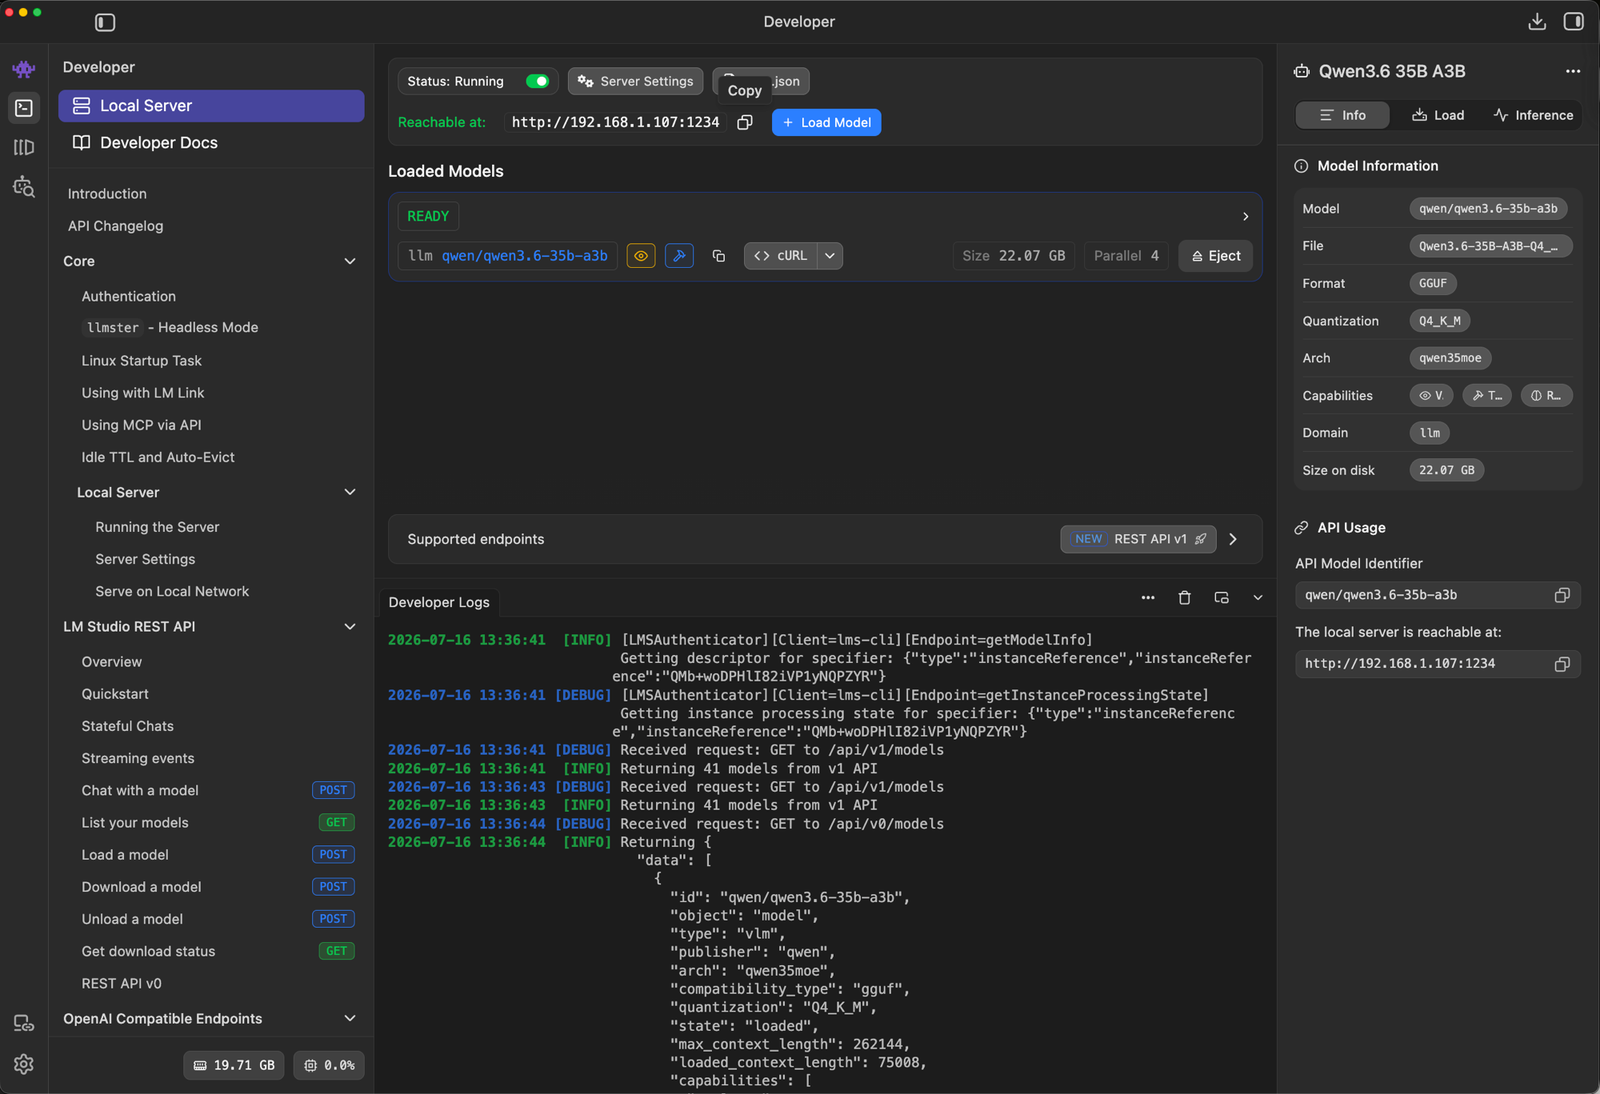Screen dimensions: 1600x1094
Task: Open the Chat view robot icon
Action: (24, 69)
